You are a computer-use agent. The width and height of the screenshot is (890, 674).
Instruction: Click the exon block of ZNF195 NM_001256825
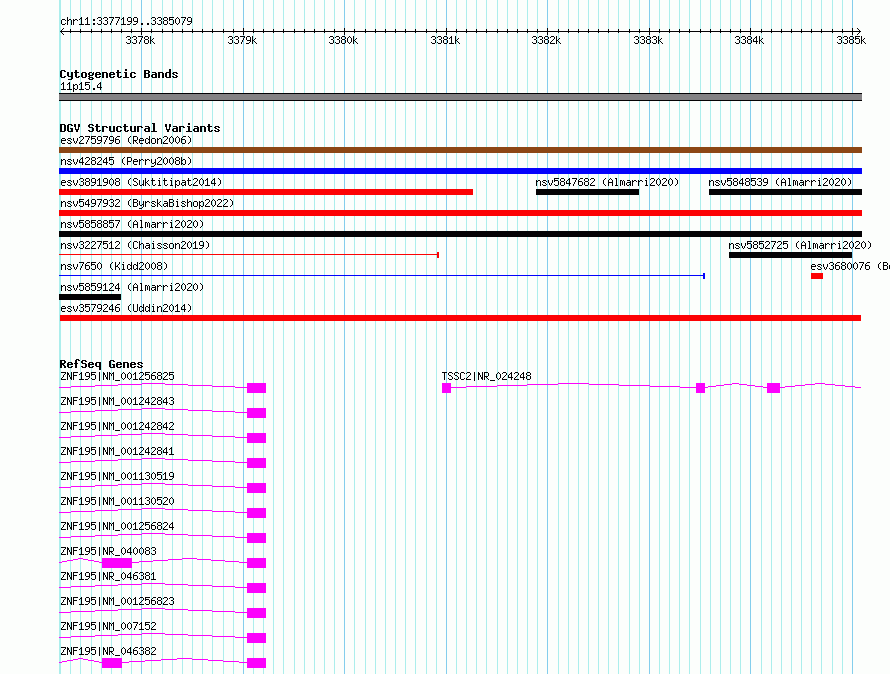(x=257, y=388)
